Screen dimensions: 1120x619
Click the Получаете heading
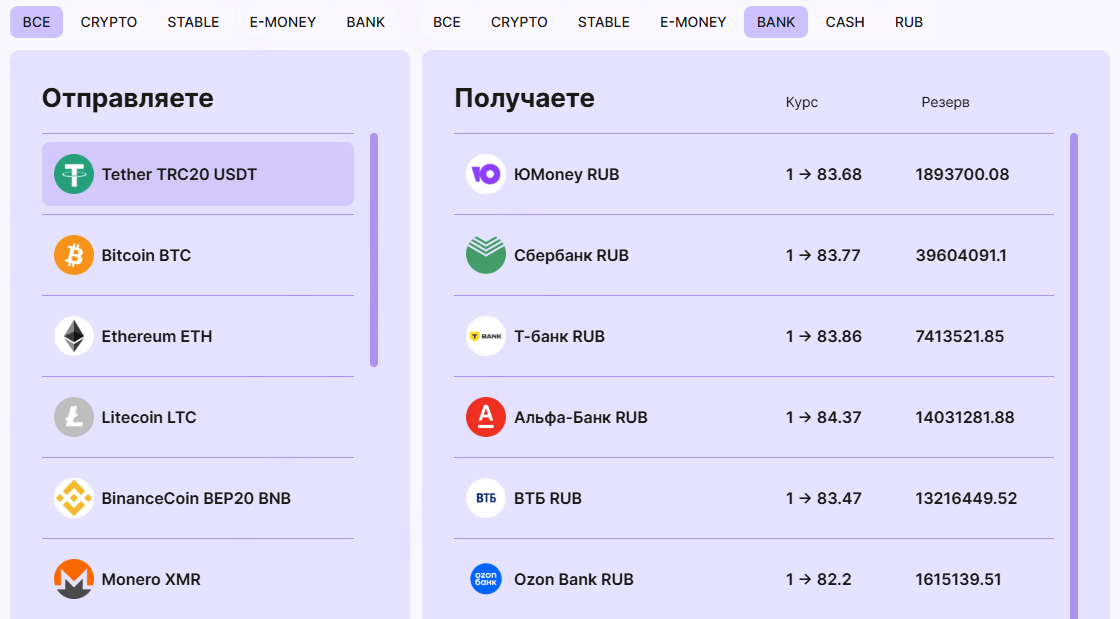tap(524, 98)
